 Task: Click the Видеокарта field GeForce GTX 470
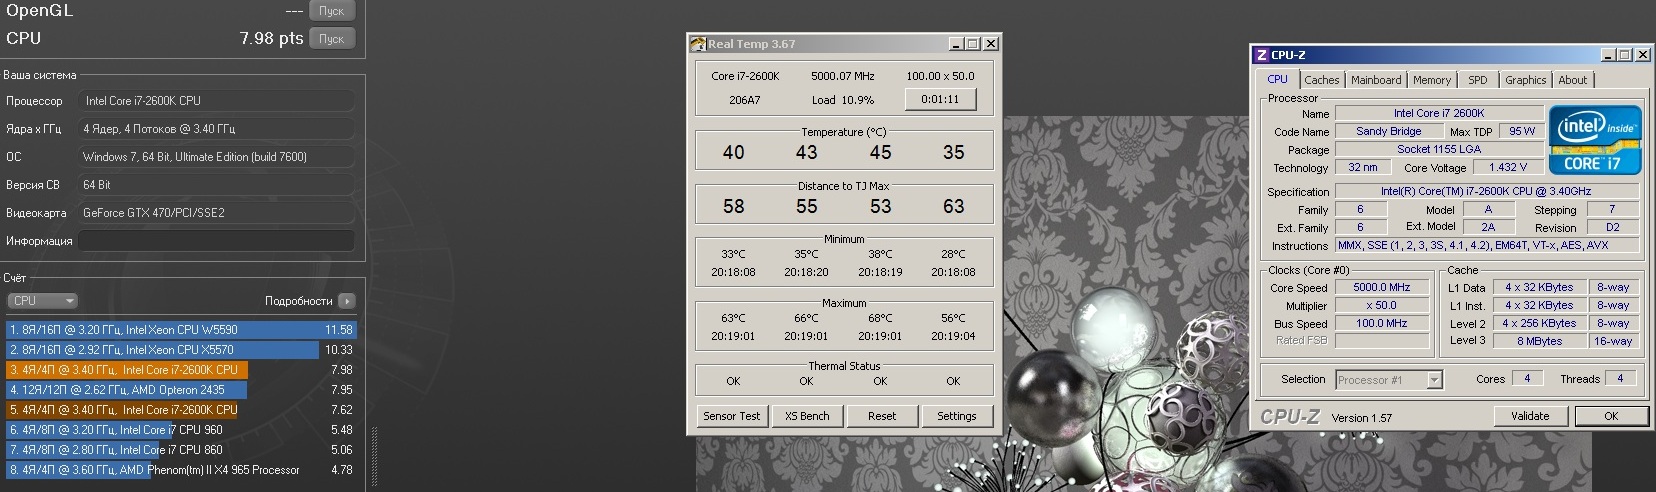tap(217, 213)
